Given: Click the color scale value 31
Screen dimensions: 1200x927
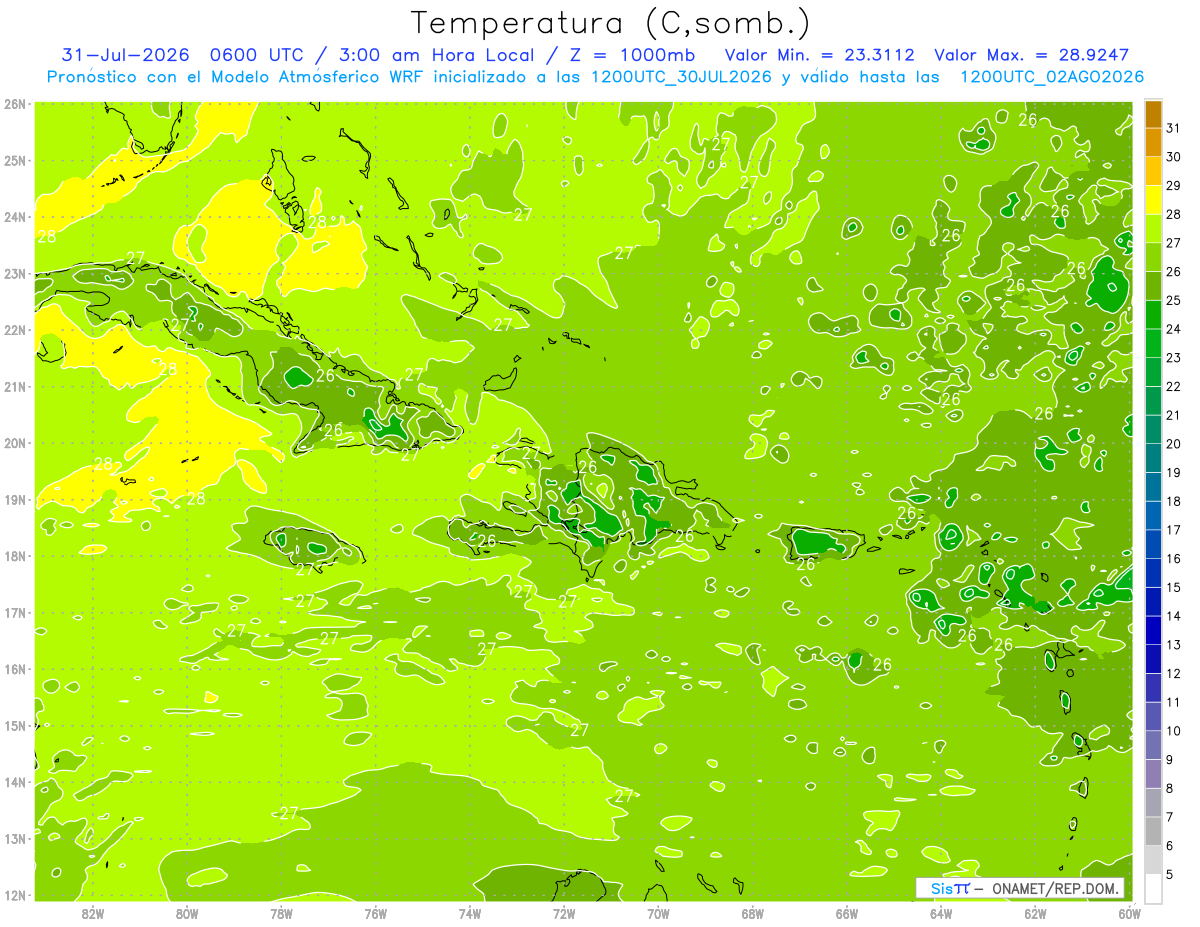Looking at the screenshot, I should point(1173,128).
